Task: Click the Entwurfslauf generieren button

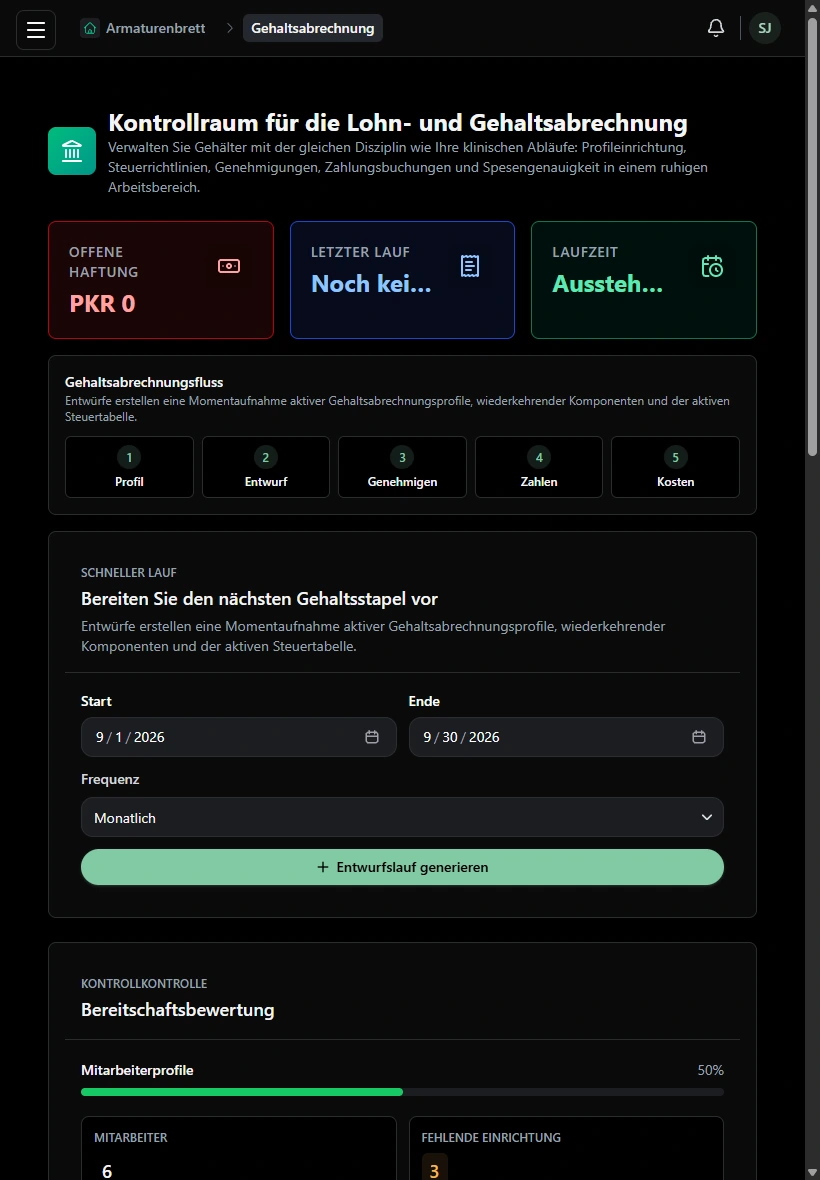Action: coord(402,867)
